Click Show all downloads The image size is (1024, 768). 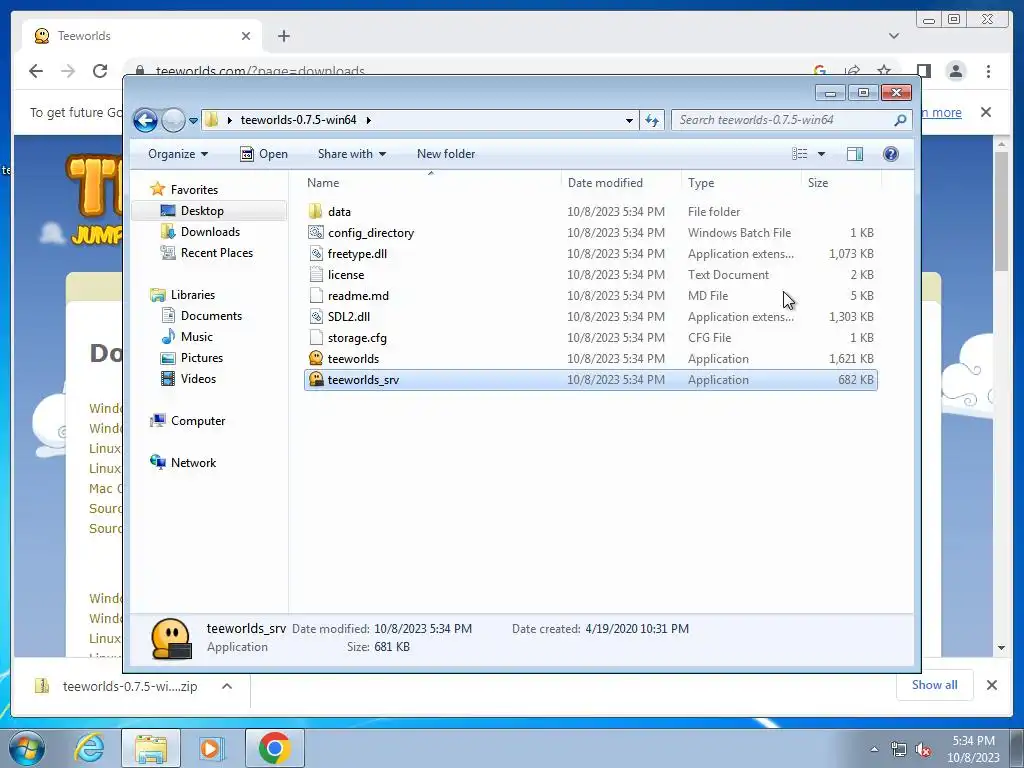point(935,685)
